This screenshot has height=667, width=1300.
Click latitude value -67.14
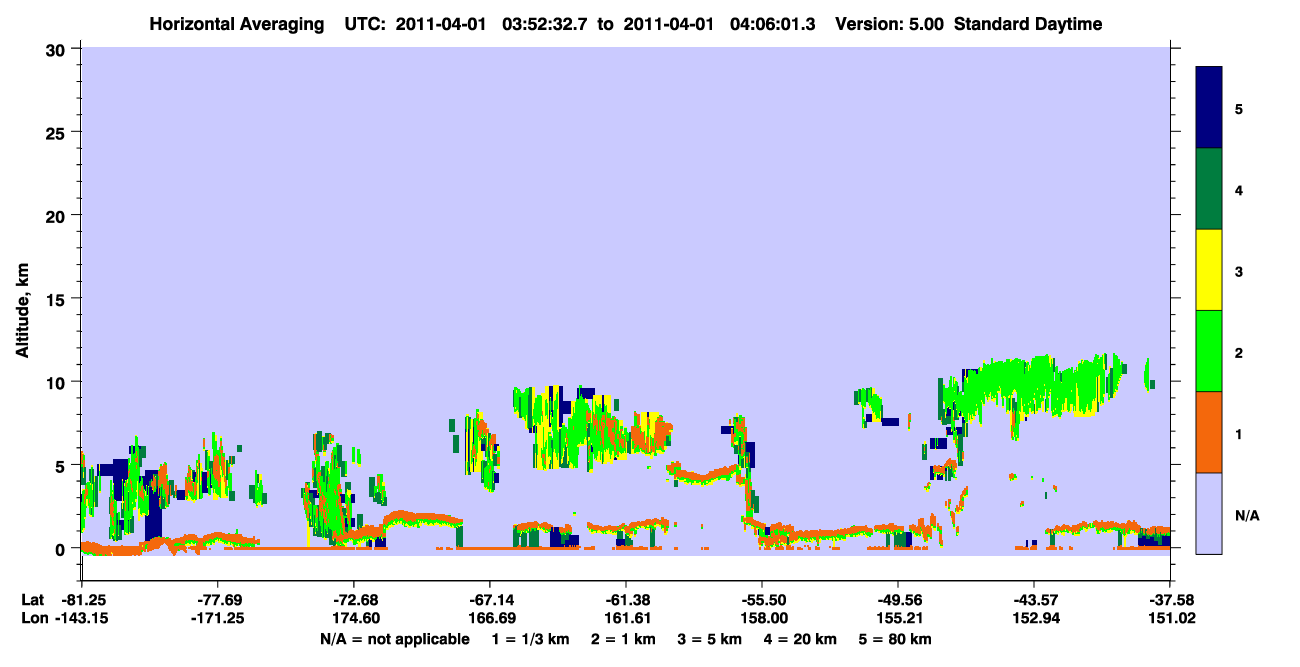click(x=490, y=600)
